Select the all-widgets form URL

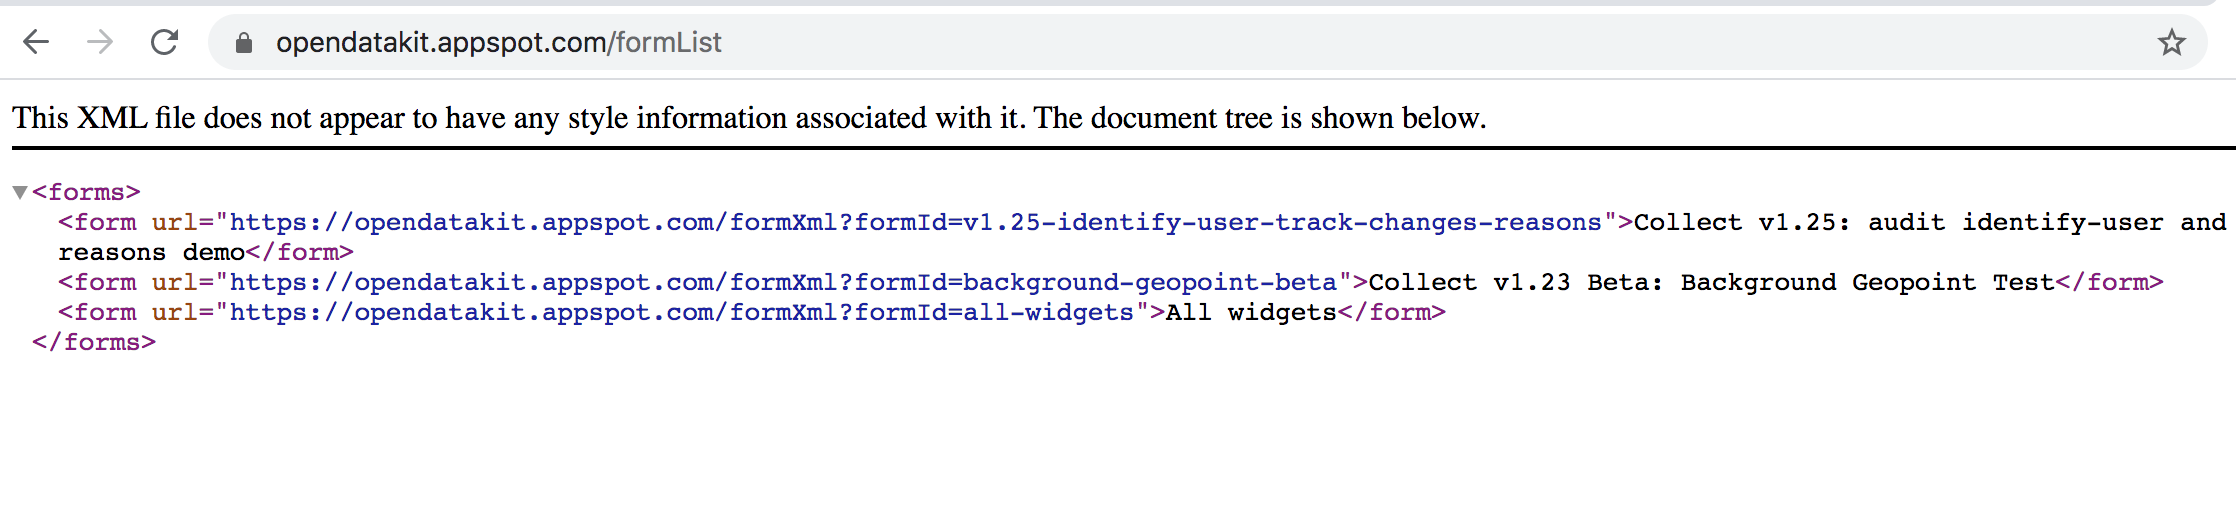(682, 312)
